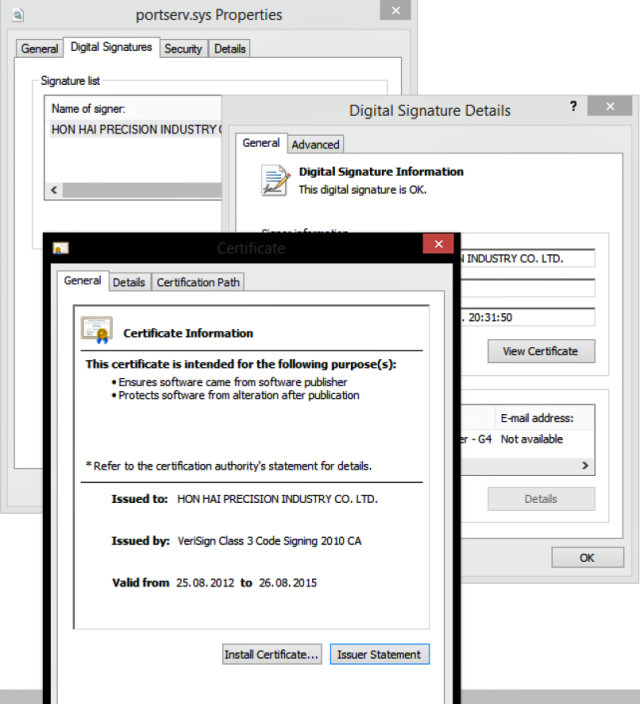Click the signer name field INDUSTRY CO. LTD.

pos(527,259)
